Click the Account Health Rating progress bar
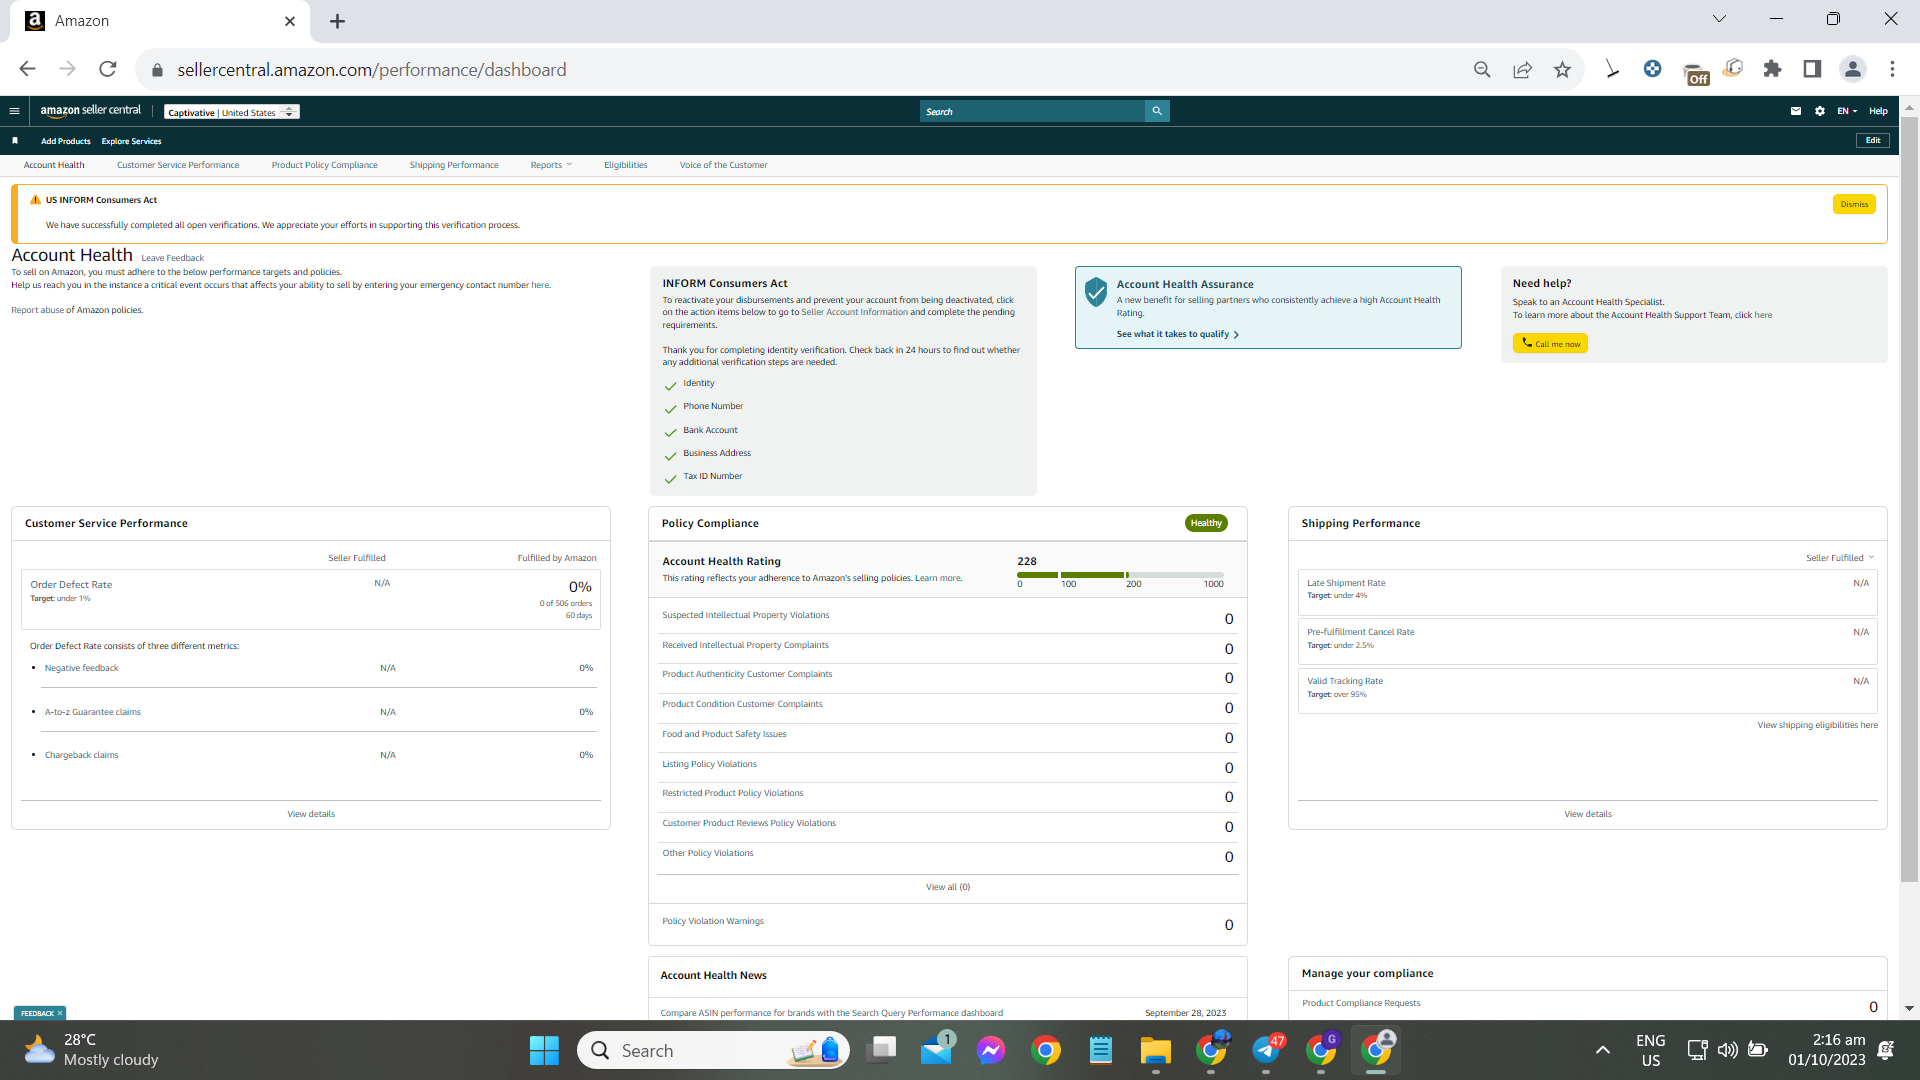Viewport: 1920px width, 1080px height. pyautogui.click(x=1120, y=575)
